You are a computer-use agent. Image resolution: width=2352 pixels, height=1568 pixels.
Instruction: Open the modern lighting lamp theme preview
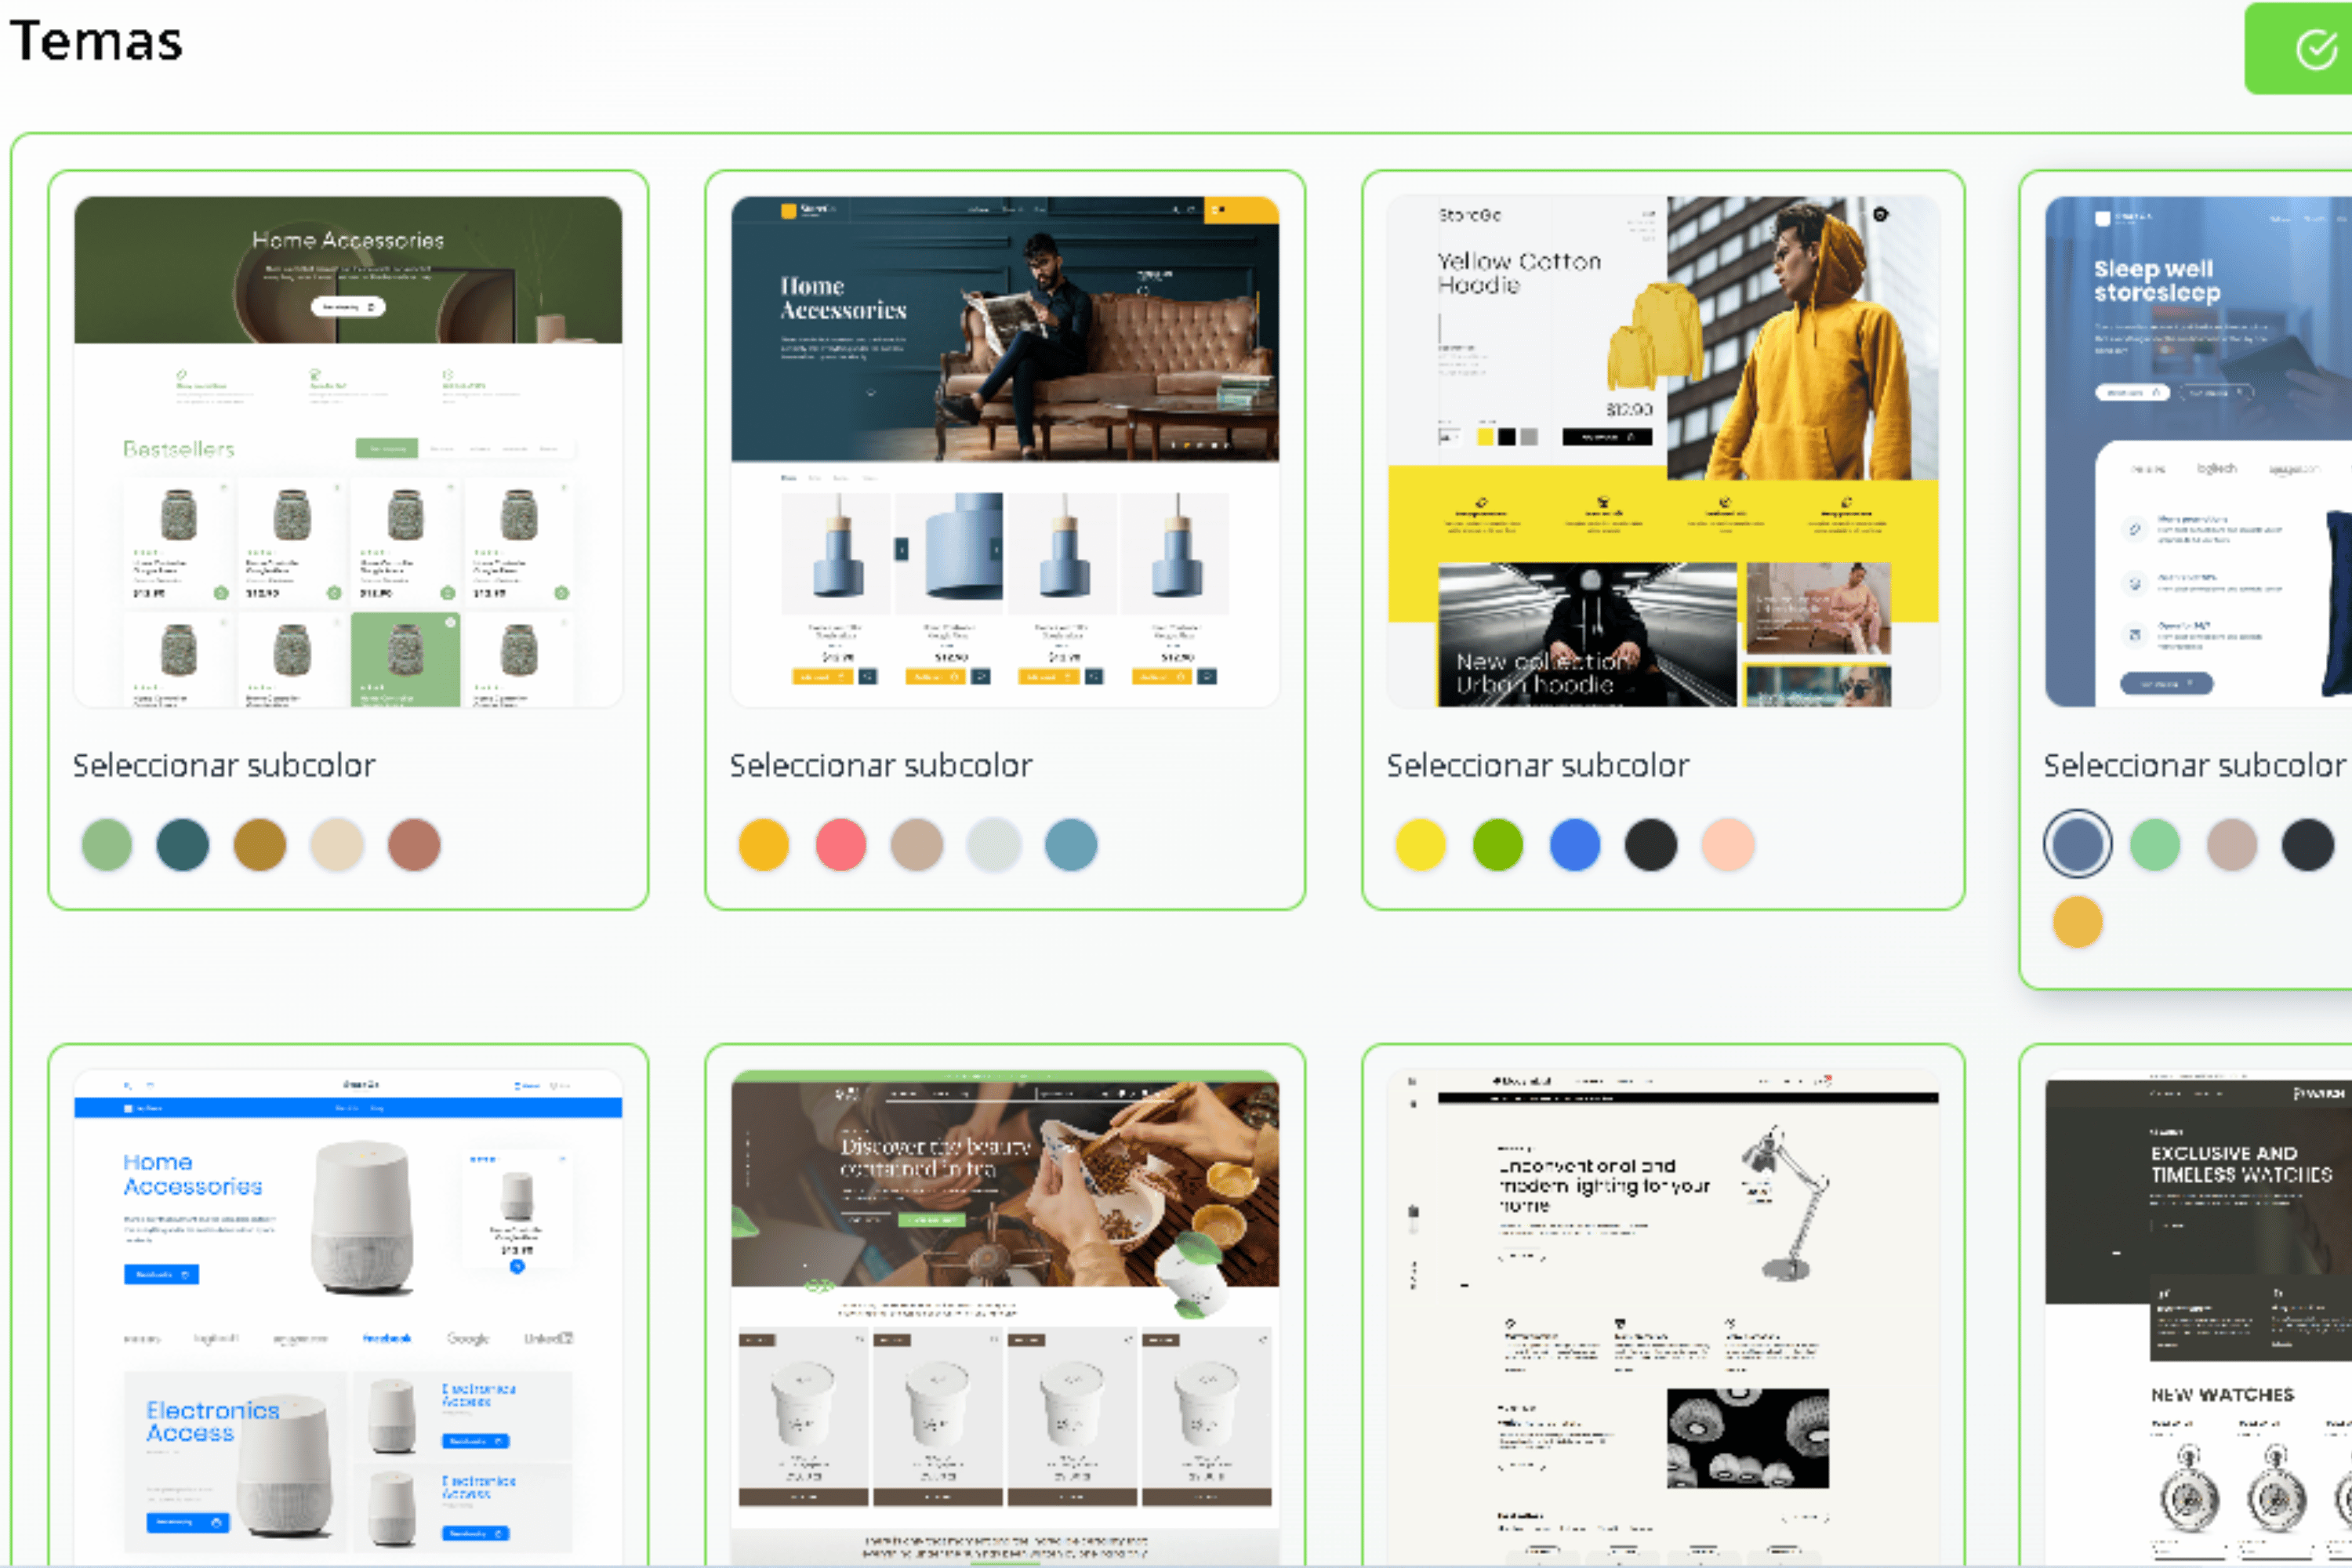pos(1663,1318)
